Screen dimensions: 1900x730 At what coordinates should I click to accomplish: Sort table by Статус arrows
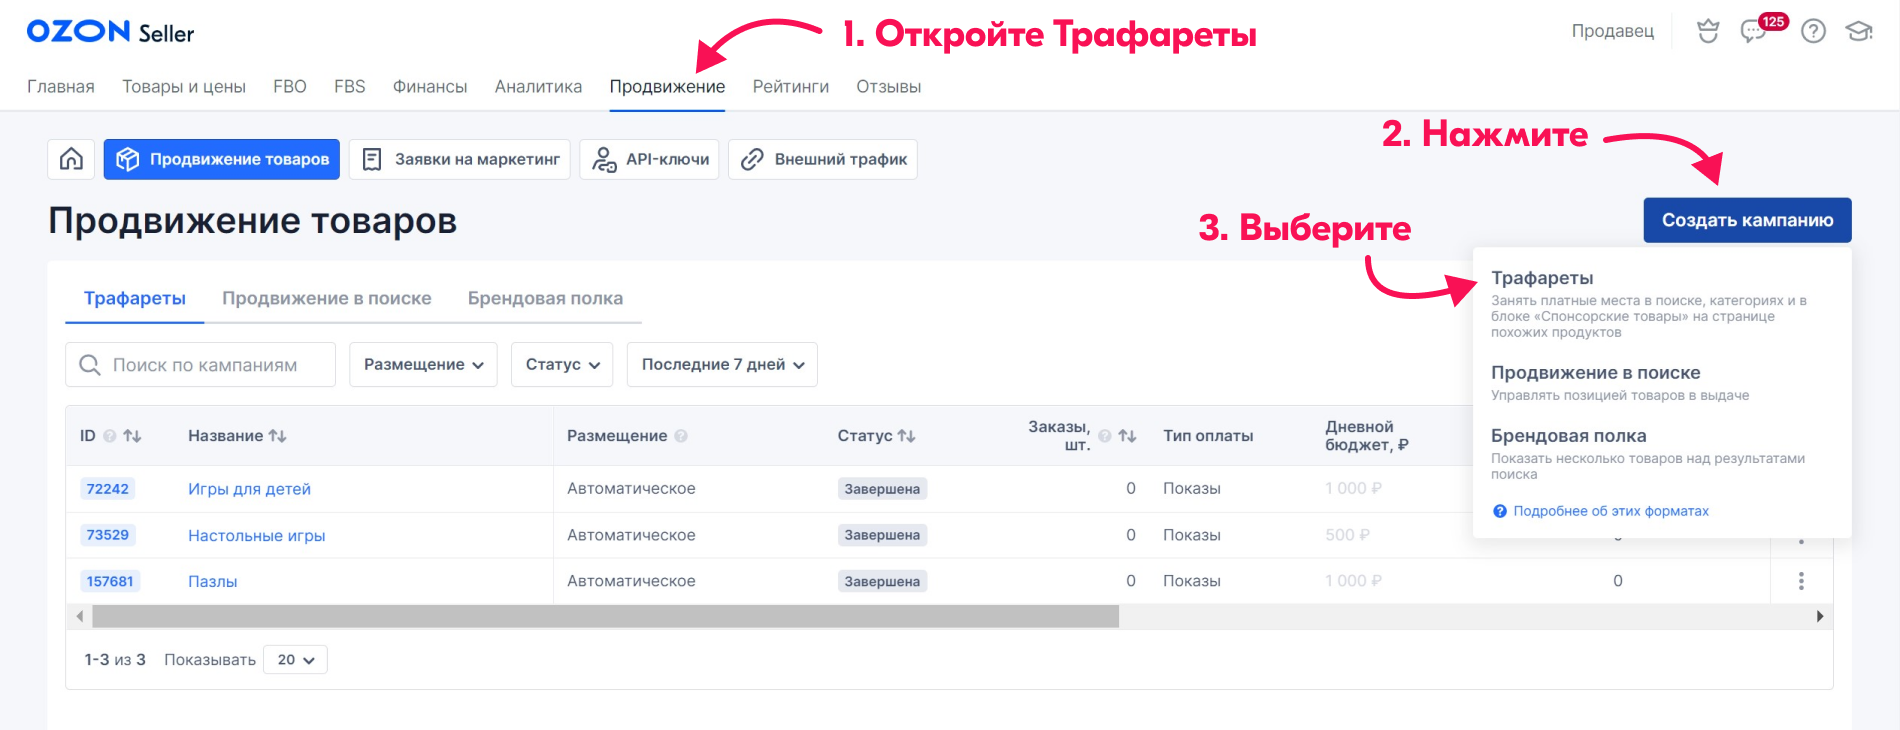point(906,436)
